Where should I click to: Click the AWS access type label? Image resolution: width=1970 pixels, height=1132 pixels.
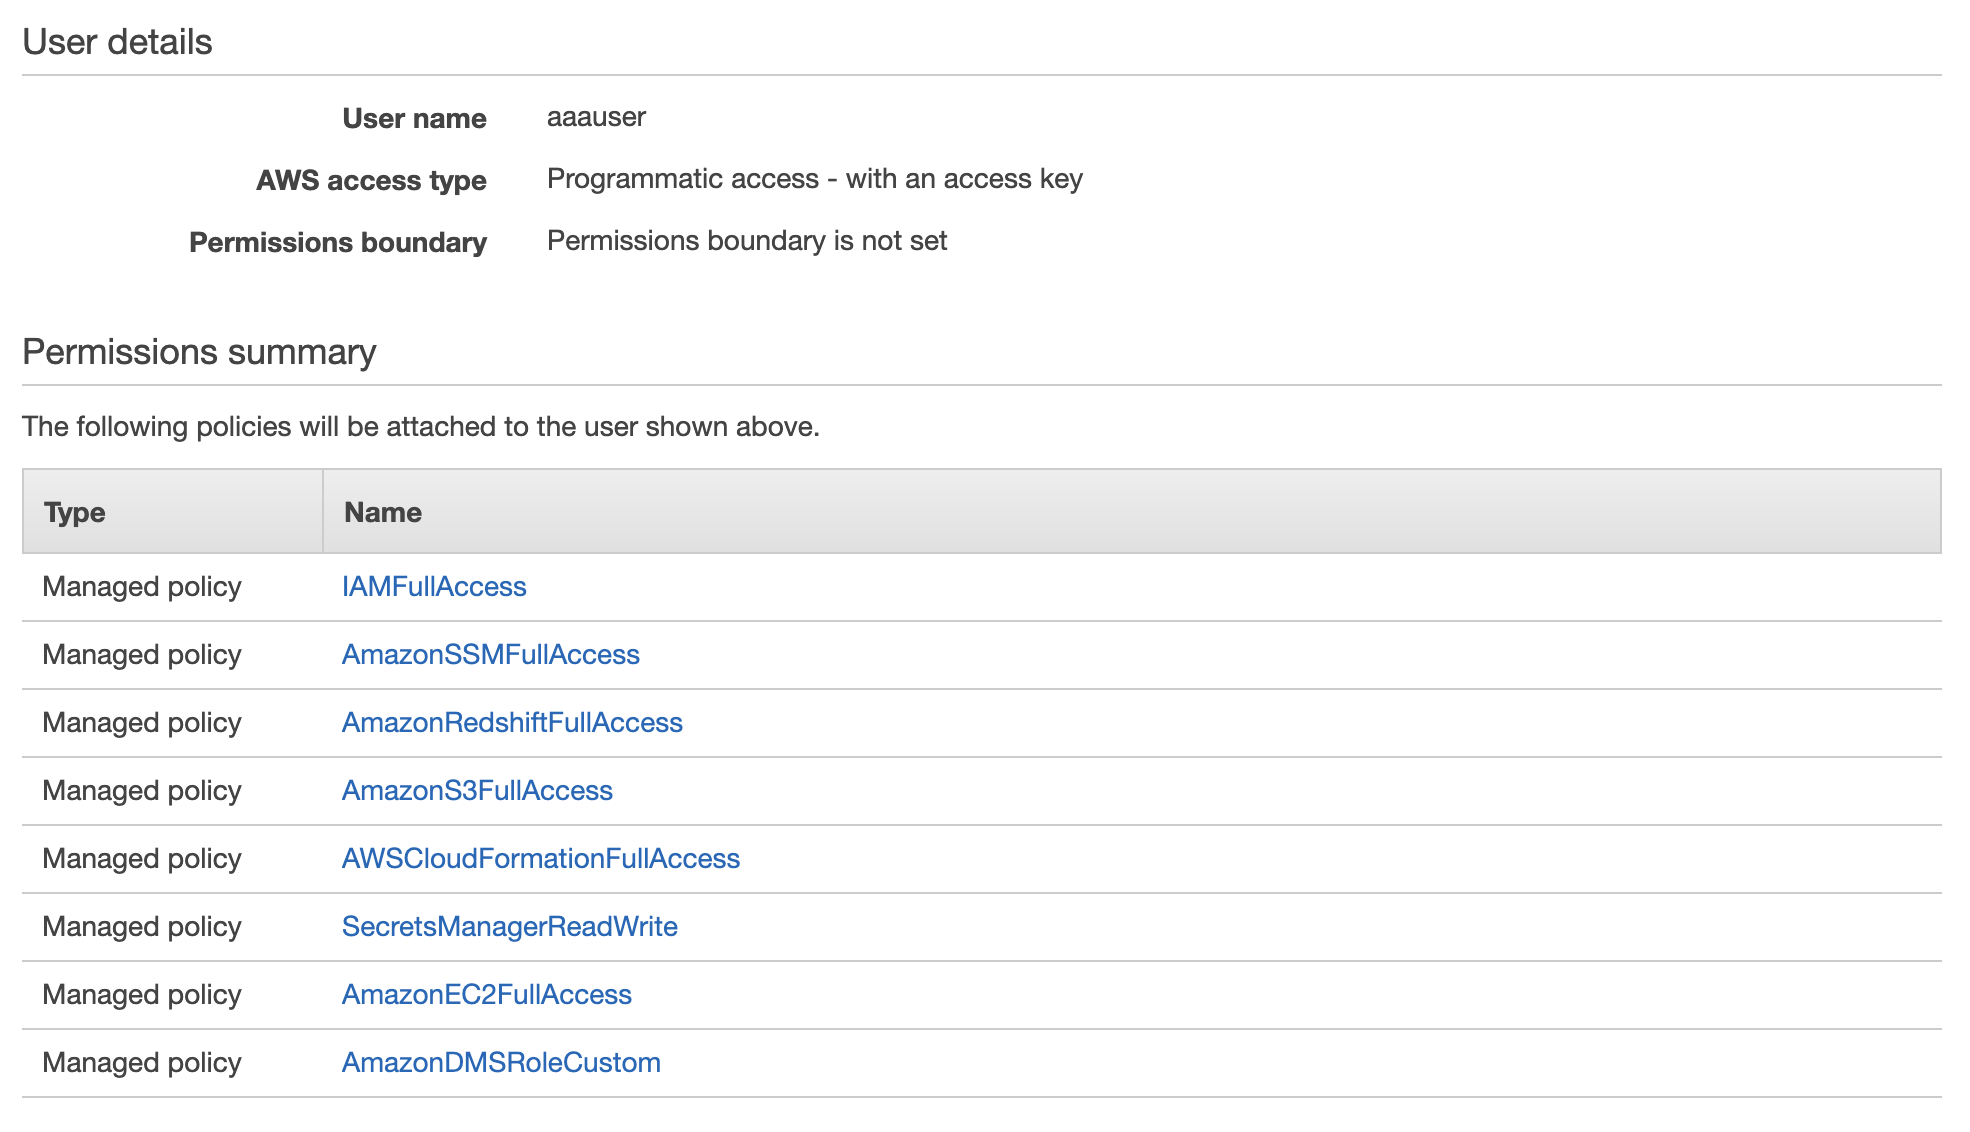click(371, 180)
